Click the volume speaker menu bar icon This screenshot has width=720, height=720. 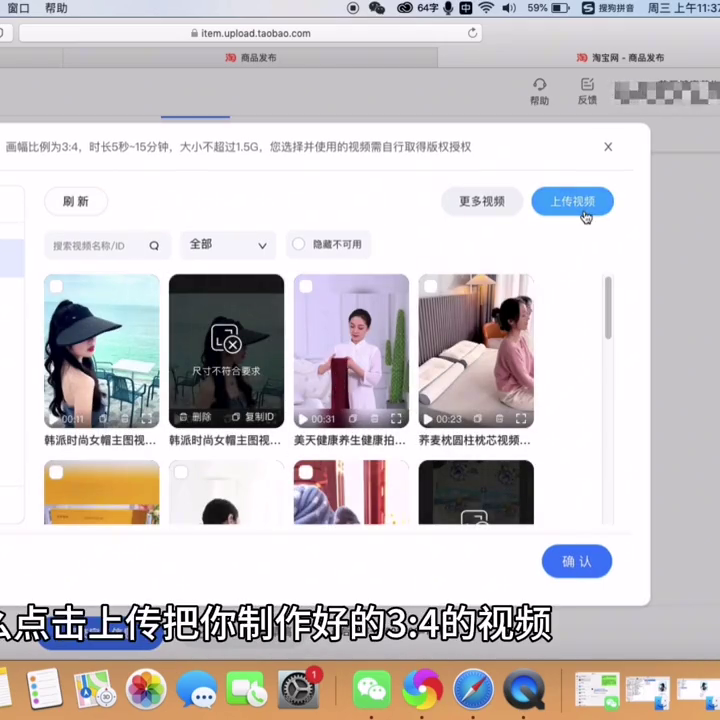[x=509, y=8]
